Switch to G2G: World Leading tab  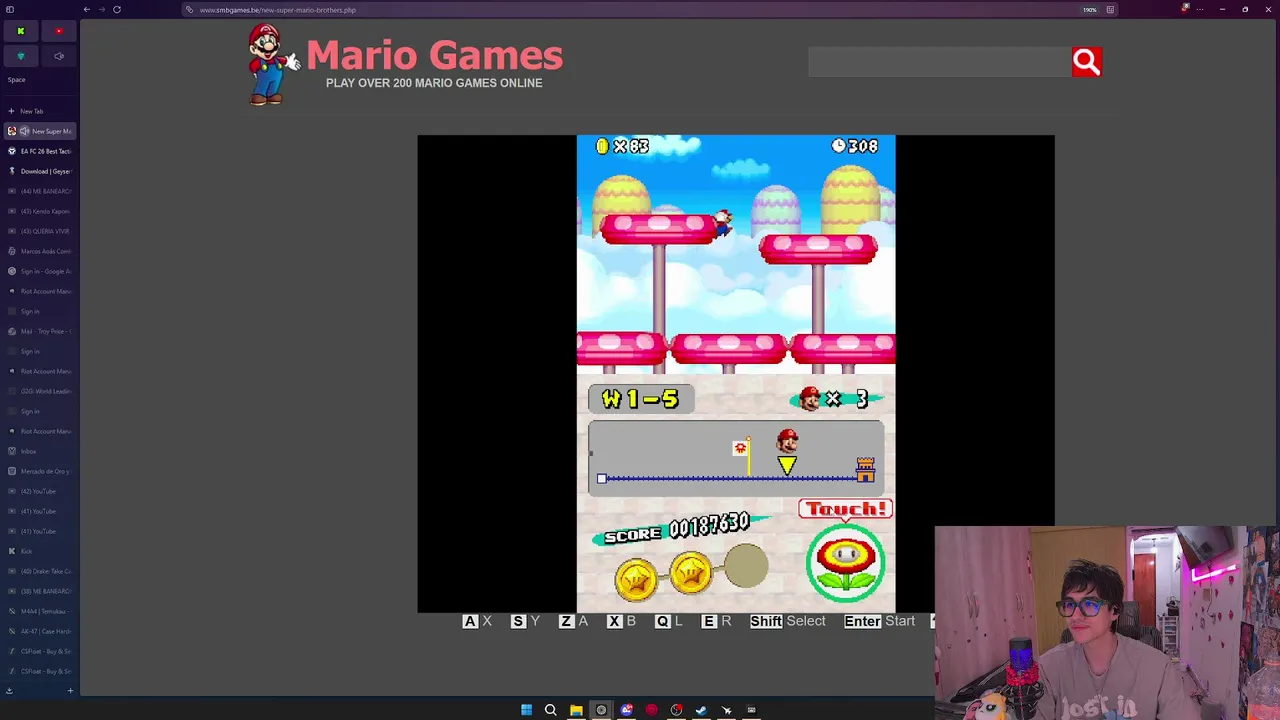(39, 391)
